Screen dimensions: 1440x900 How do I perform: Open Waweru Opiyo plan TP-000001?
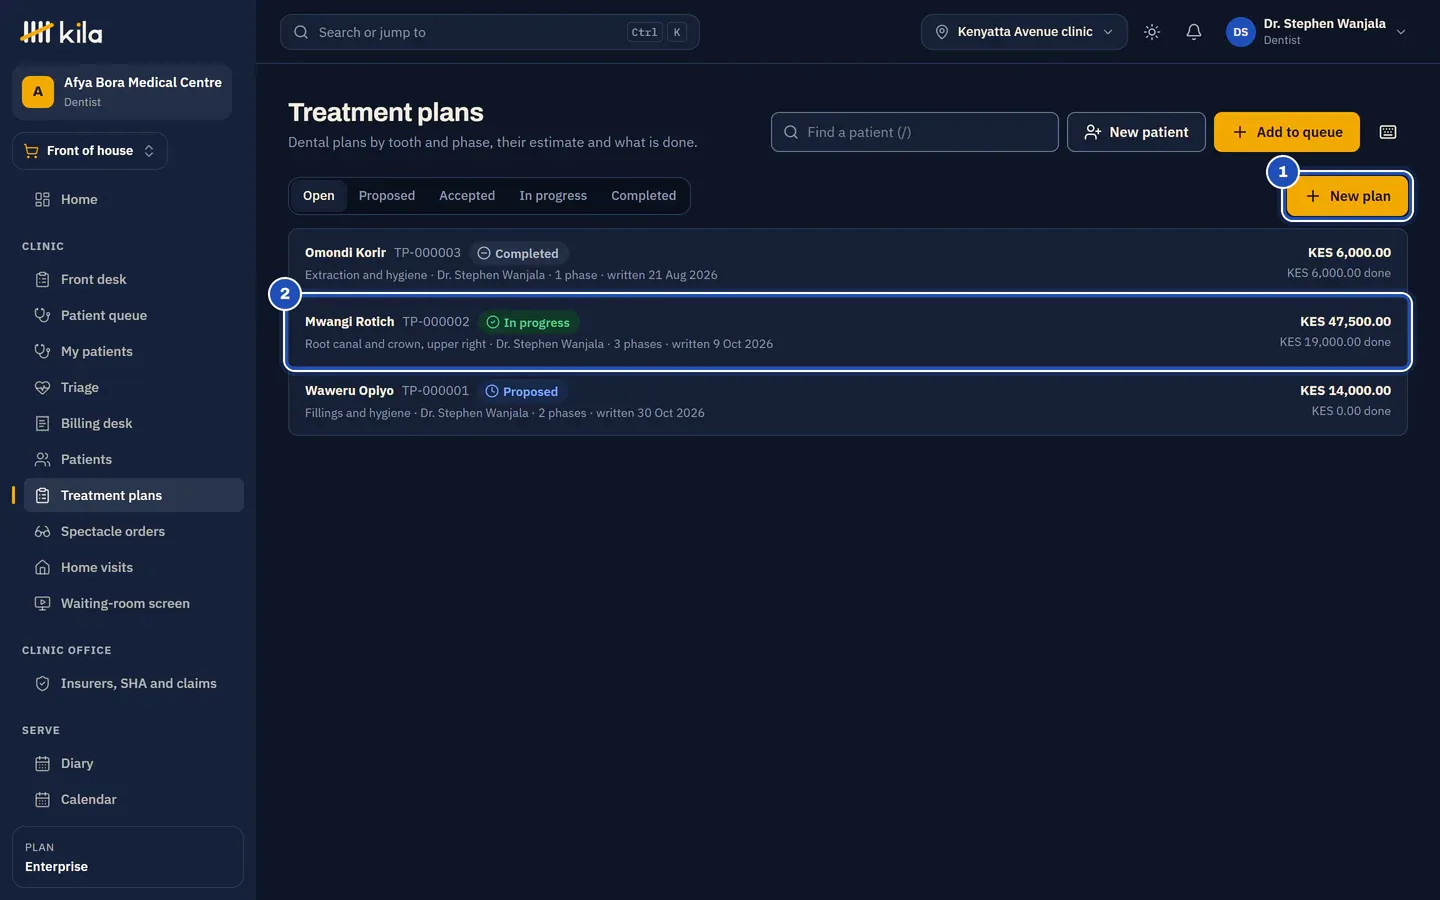click(848, 401)
